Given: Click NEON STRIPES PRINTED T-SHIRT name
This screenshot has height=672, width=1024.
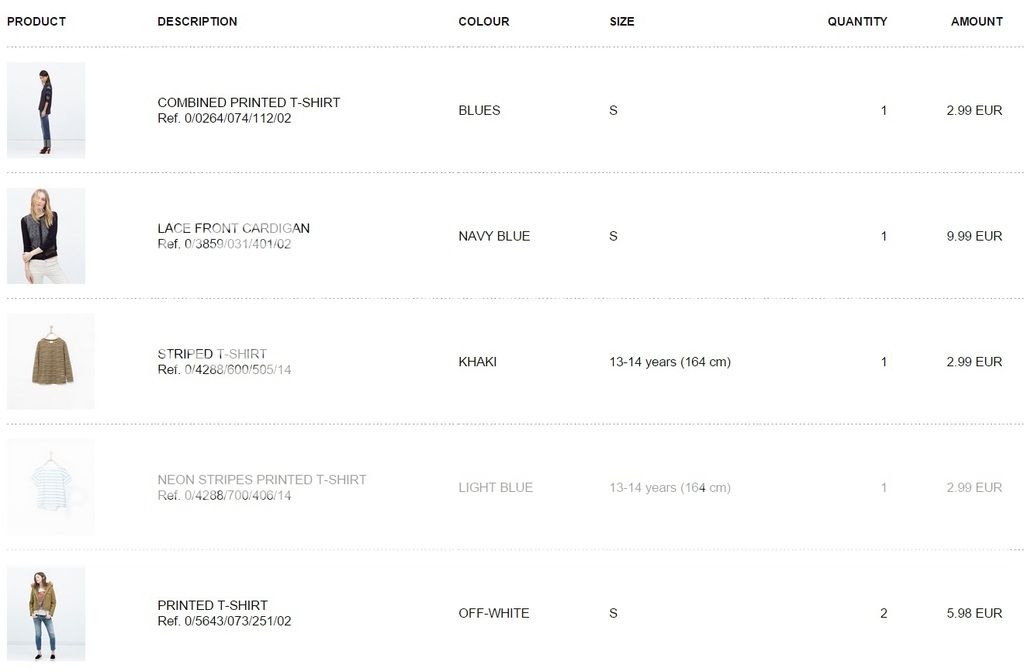Looking at the screenshot, I should click(x=262, y=479).
